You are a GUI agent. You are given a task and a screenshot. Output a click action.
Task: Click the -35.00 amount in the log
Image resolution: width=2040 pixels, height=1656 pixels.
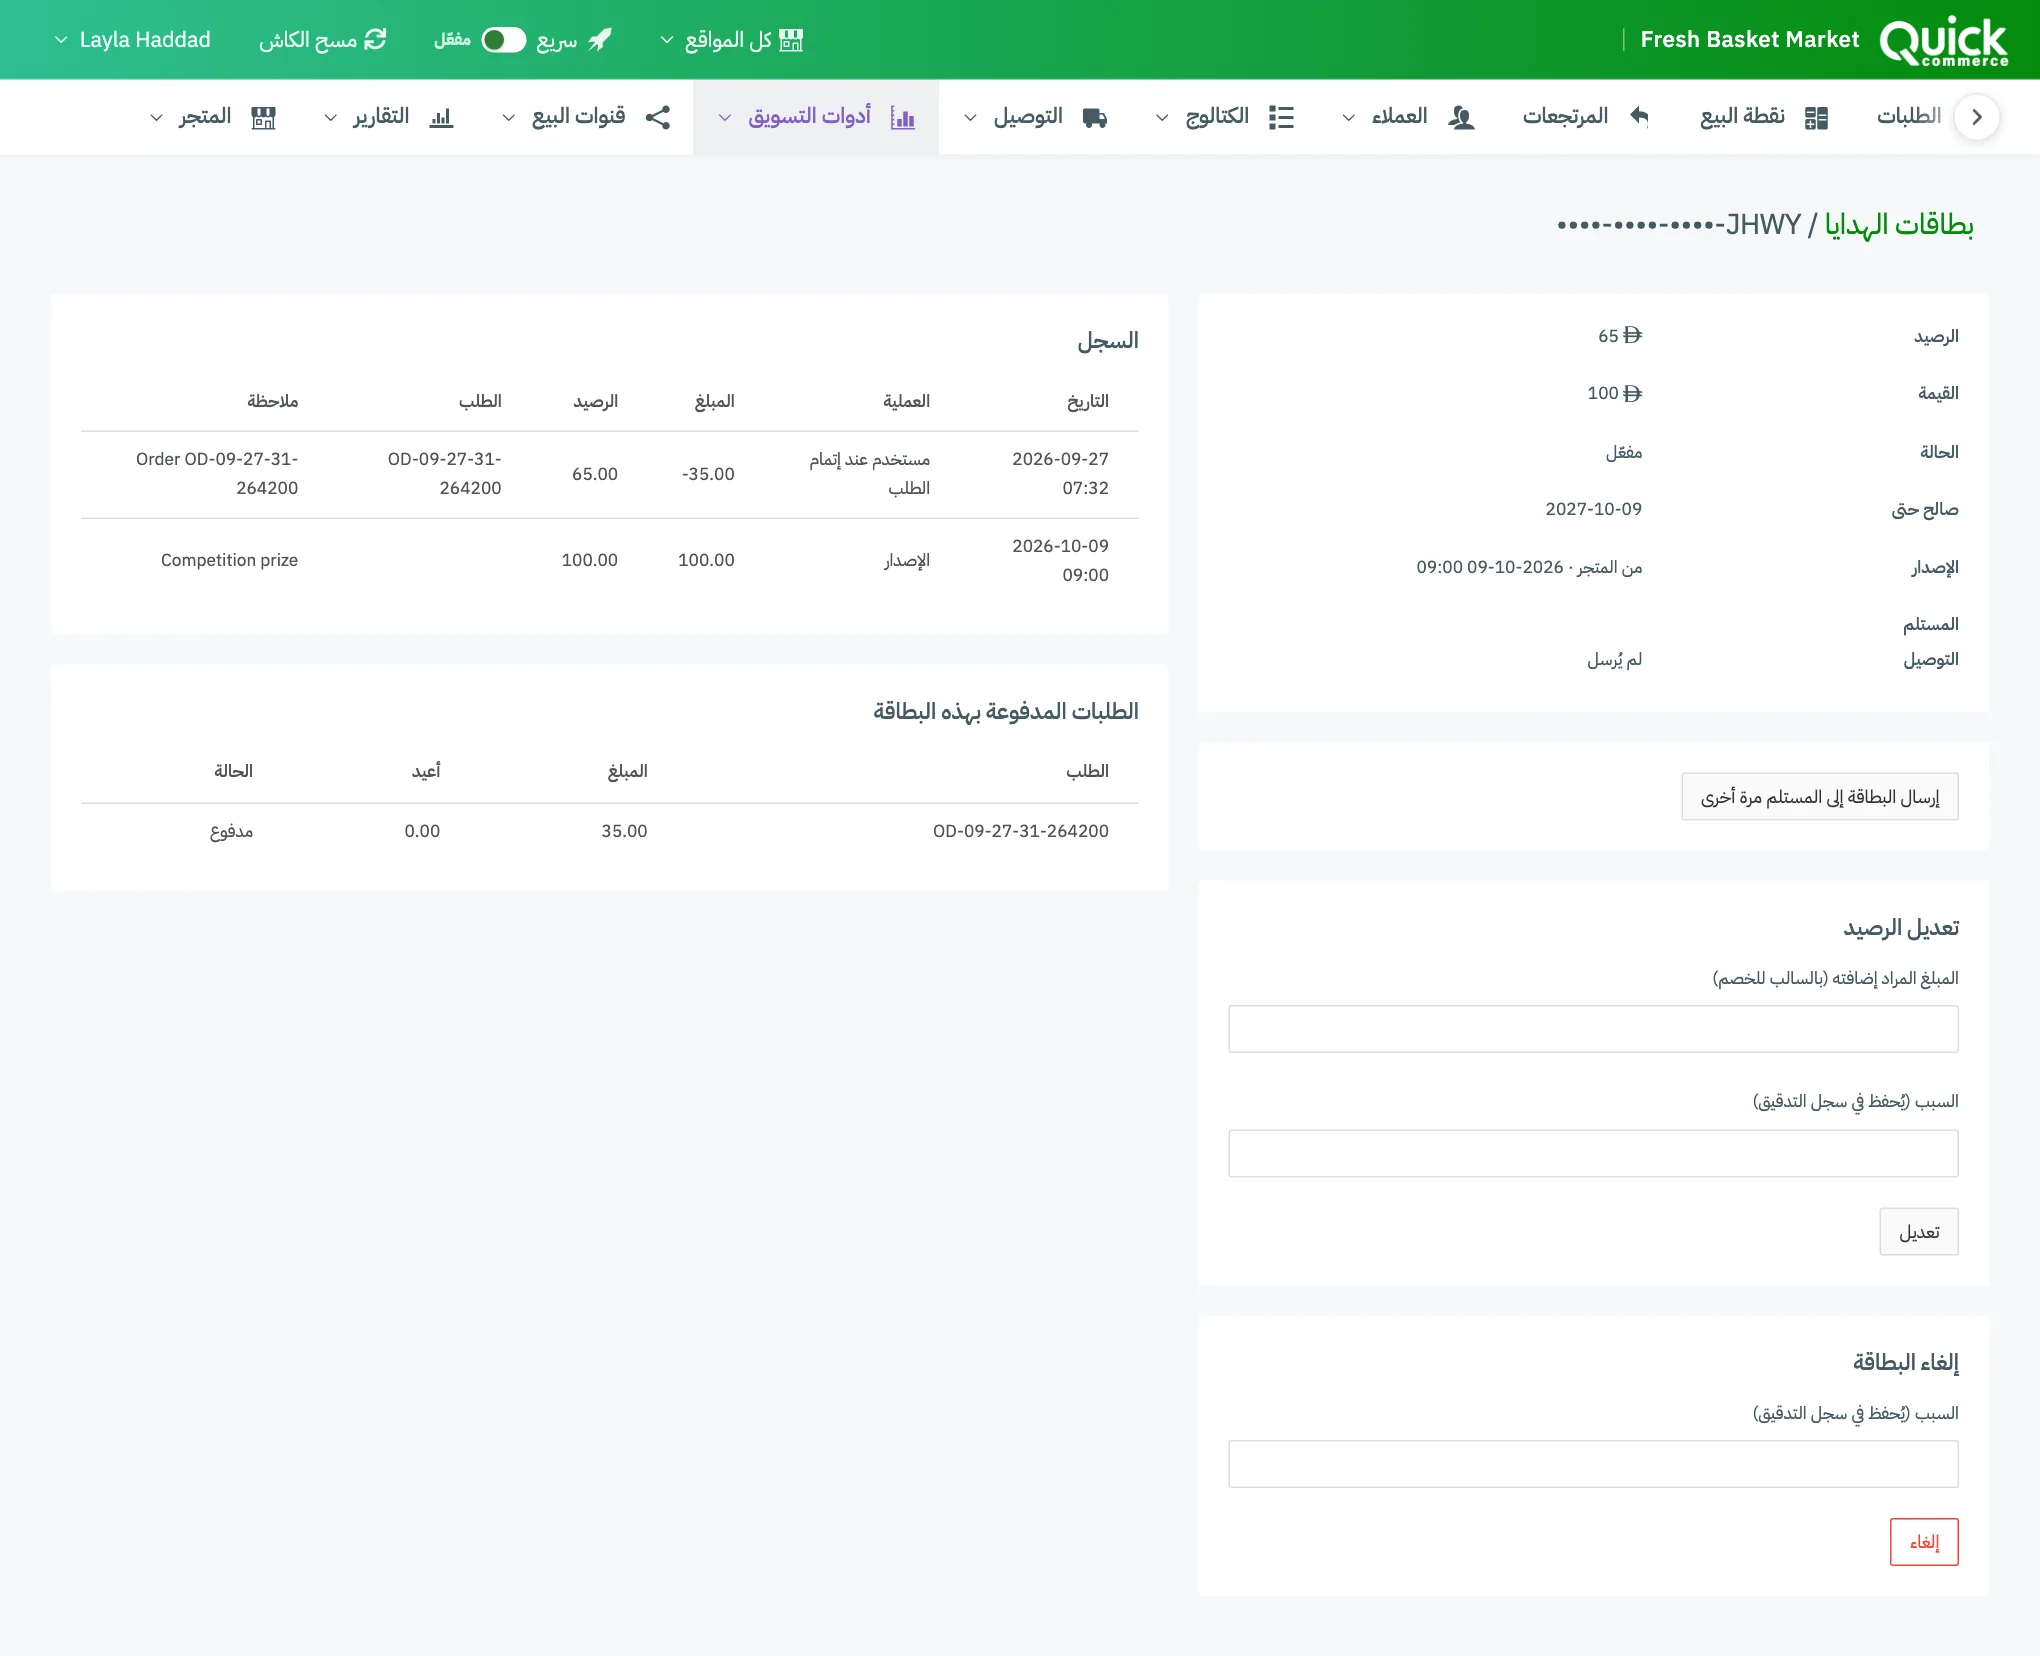pyautogui.click(x=708, y=474)
